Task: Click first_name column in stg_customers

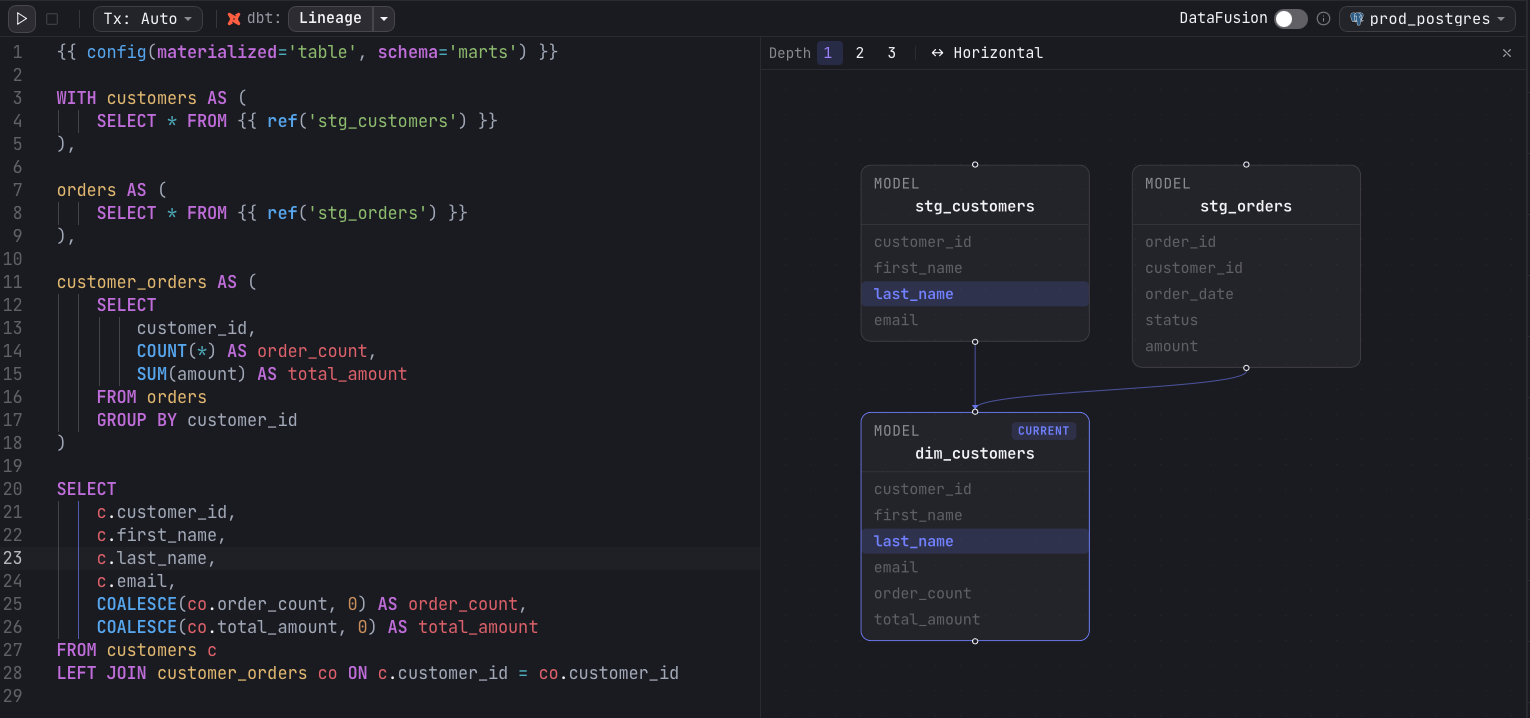Action: 975,268
